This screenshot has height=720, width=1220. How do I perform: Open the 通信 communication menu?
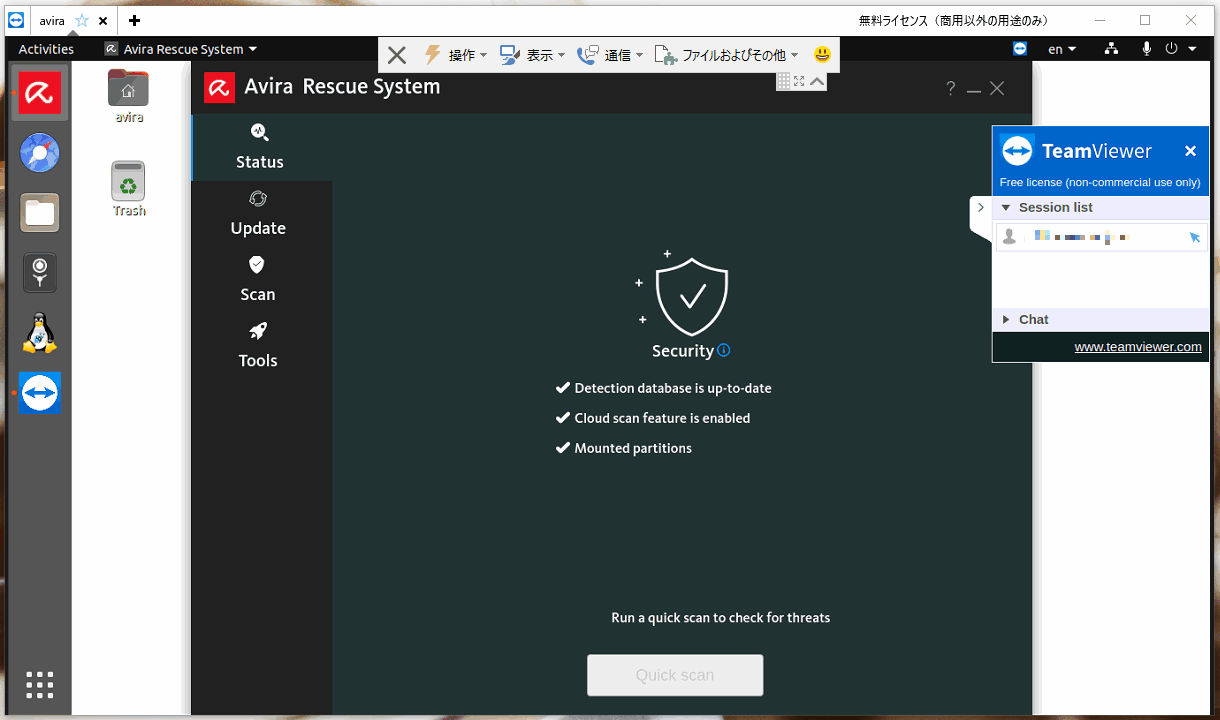point(611,55)
